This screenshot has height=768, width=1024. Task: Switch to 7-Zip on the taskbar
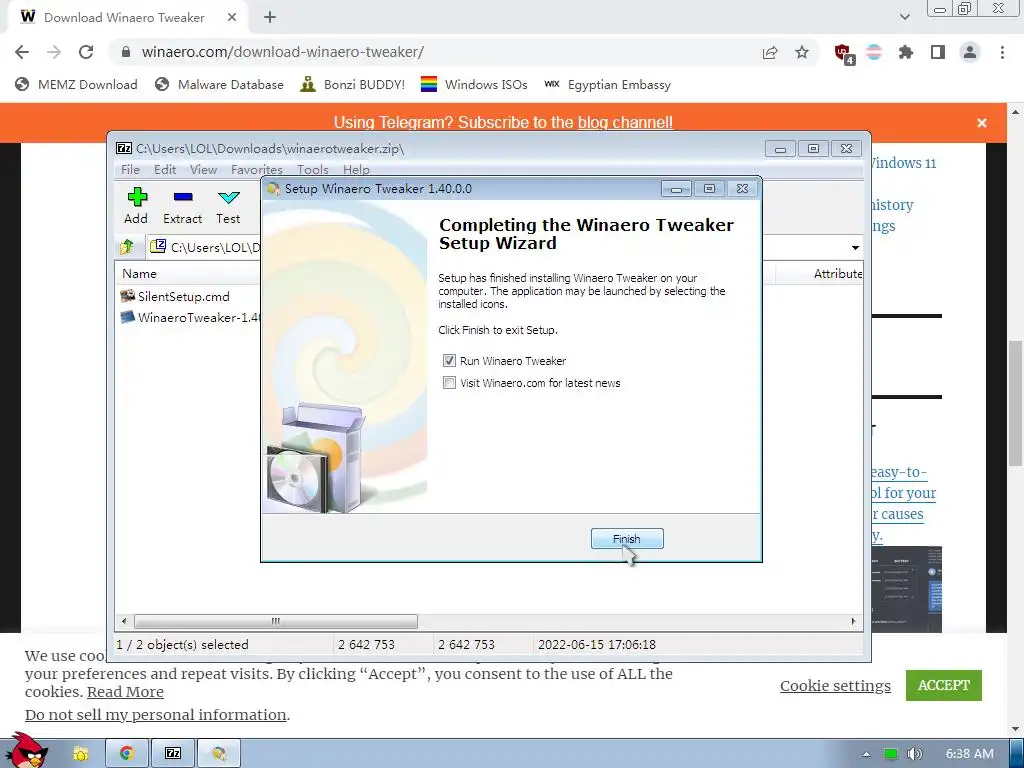173,754
